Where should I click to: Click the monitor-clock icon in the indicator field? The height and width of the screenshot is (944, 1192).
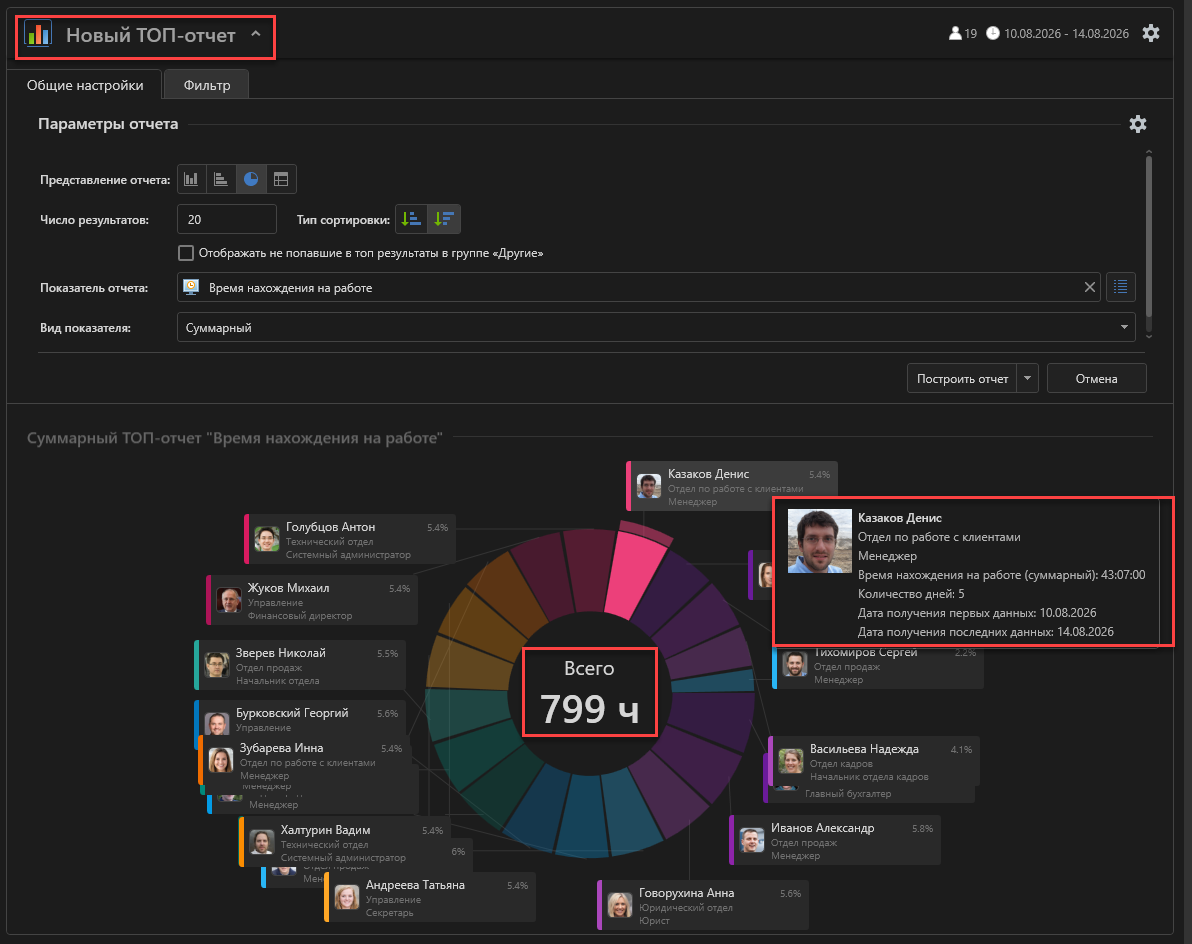(x=192, y=287)
